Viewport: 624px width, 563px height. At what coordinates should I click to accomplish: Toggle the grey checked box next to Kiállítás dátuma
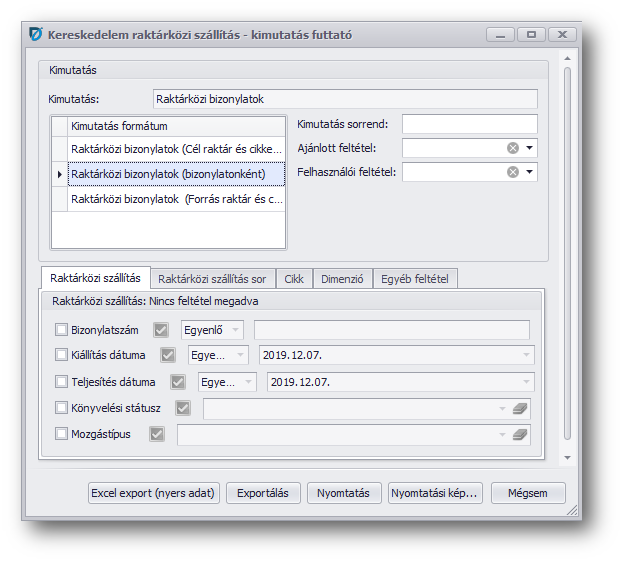168,355
